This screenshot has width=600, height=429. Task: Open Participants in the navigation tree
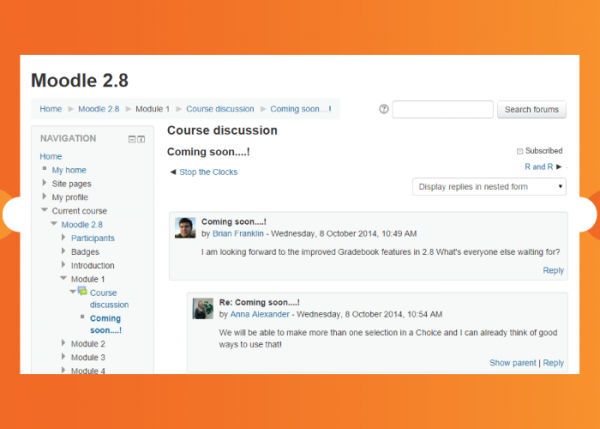pyautogui.click(x=92, y=238)
